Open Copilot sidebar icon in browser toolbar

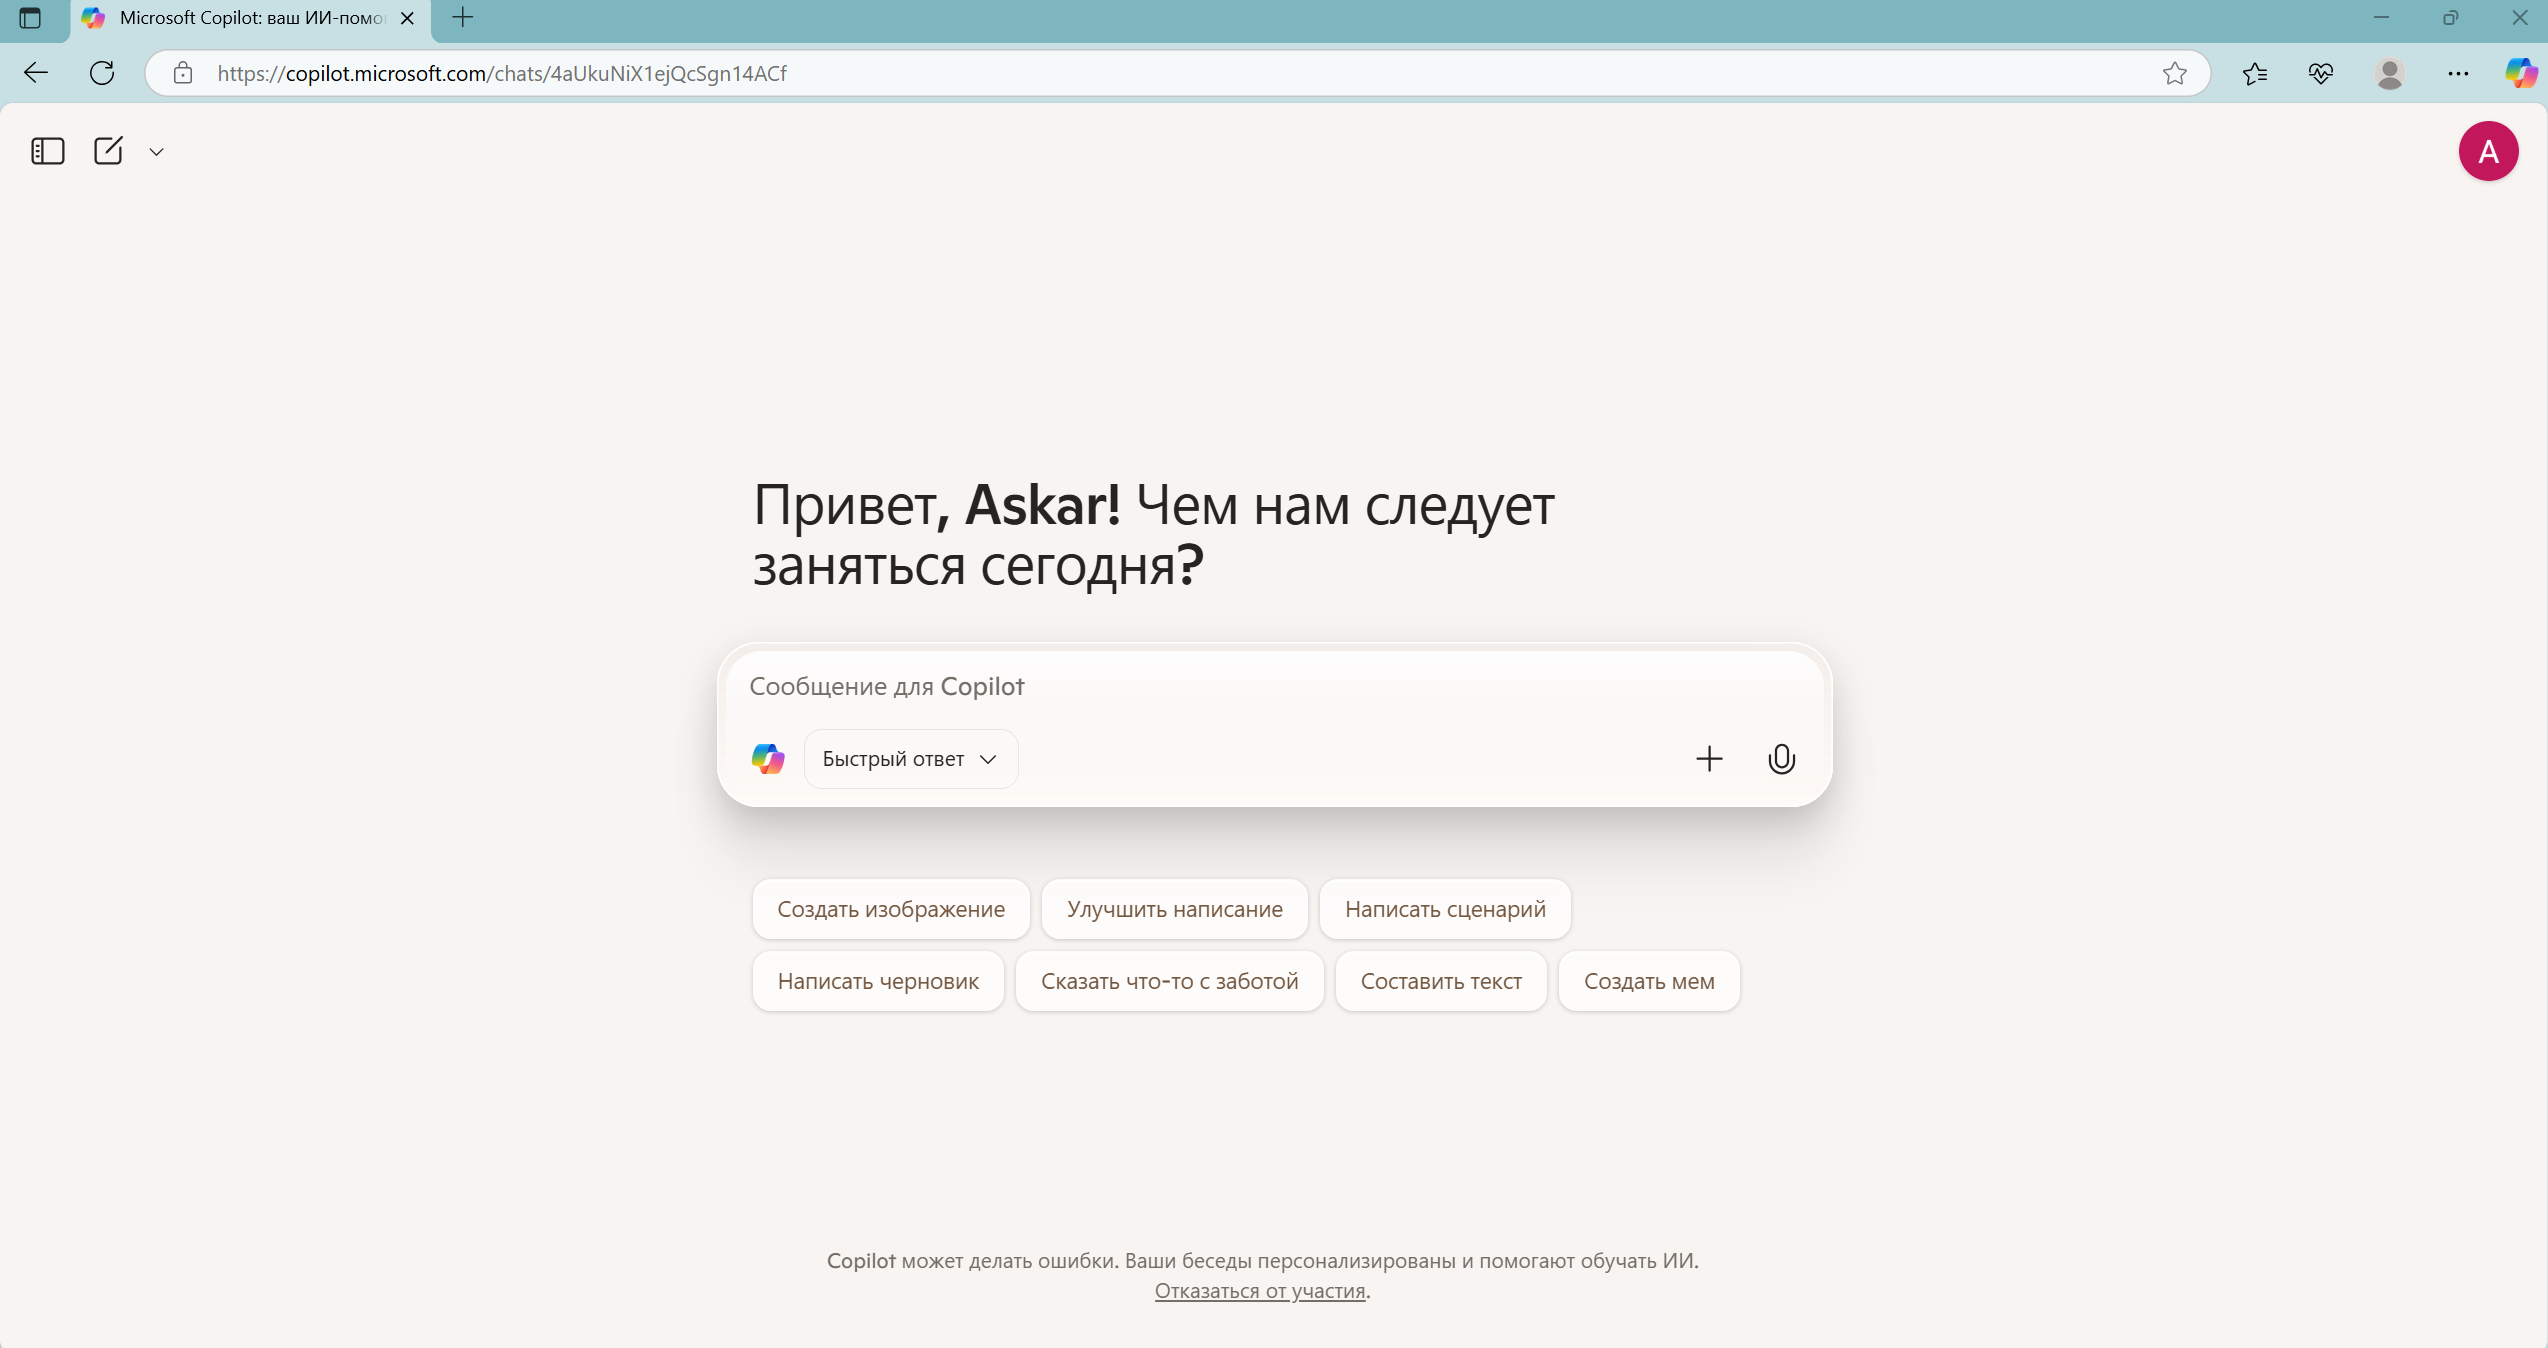coord(2520,73)
